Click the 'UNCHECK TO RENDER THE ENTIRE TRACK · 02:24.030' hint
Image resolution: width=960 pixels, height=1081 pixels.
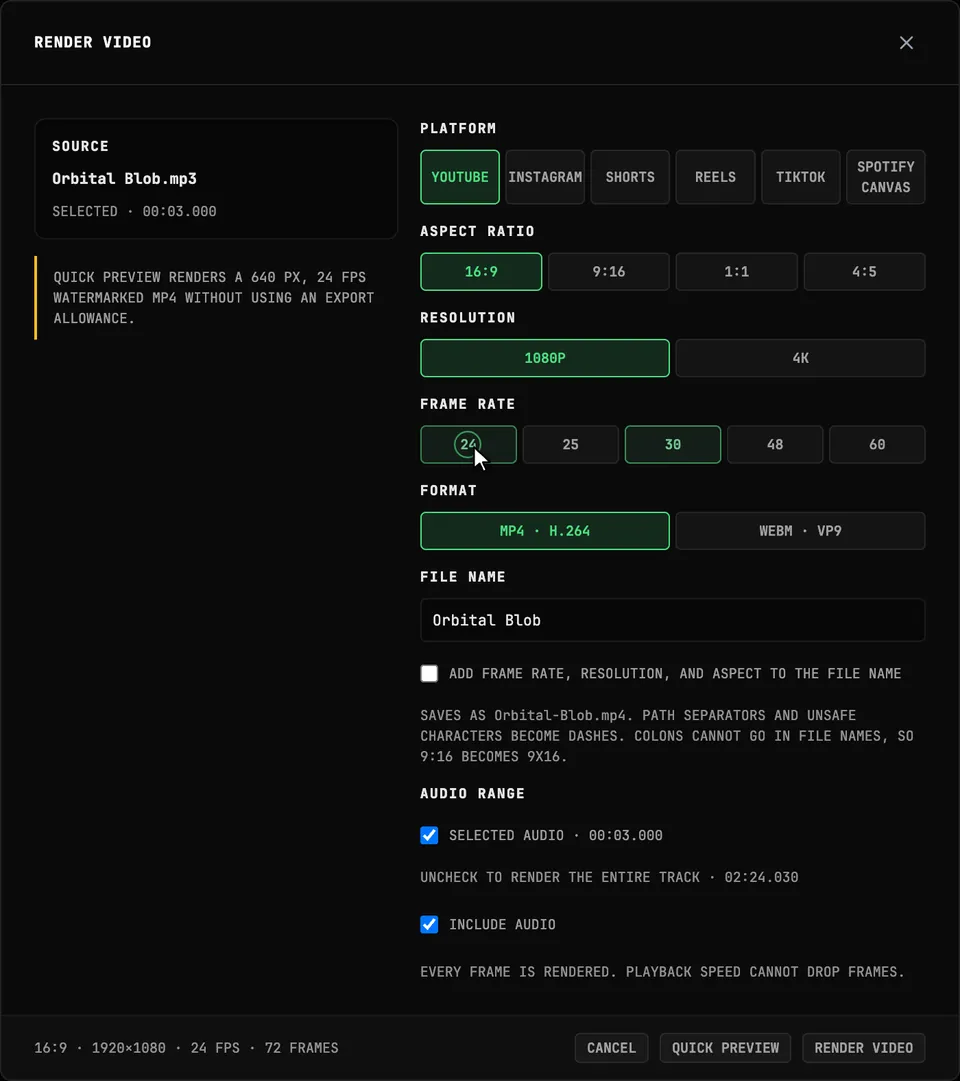[x=610, y=878]
